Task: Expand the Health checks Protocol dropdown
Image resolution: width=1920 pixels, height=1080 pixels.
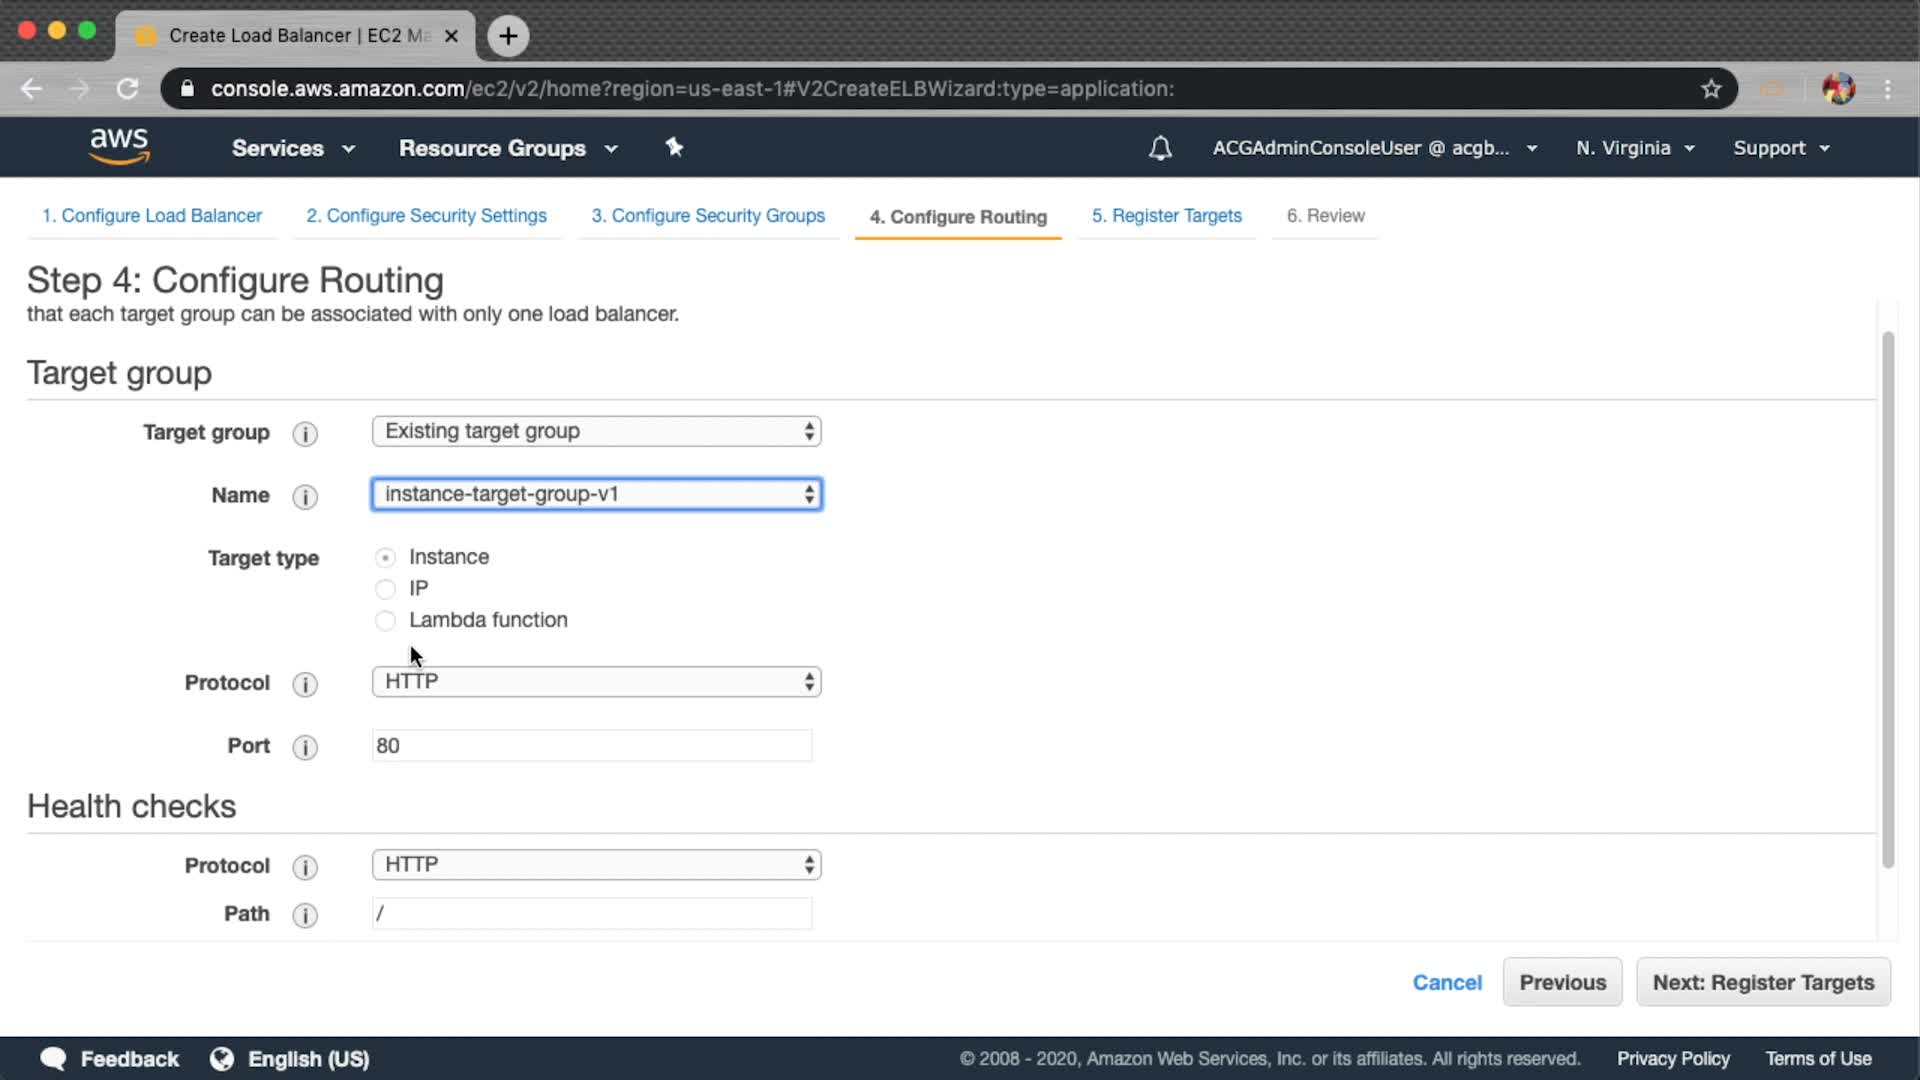Action: tap(596, 865)
